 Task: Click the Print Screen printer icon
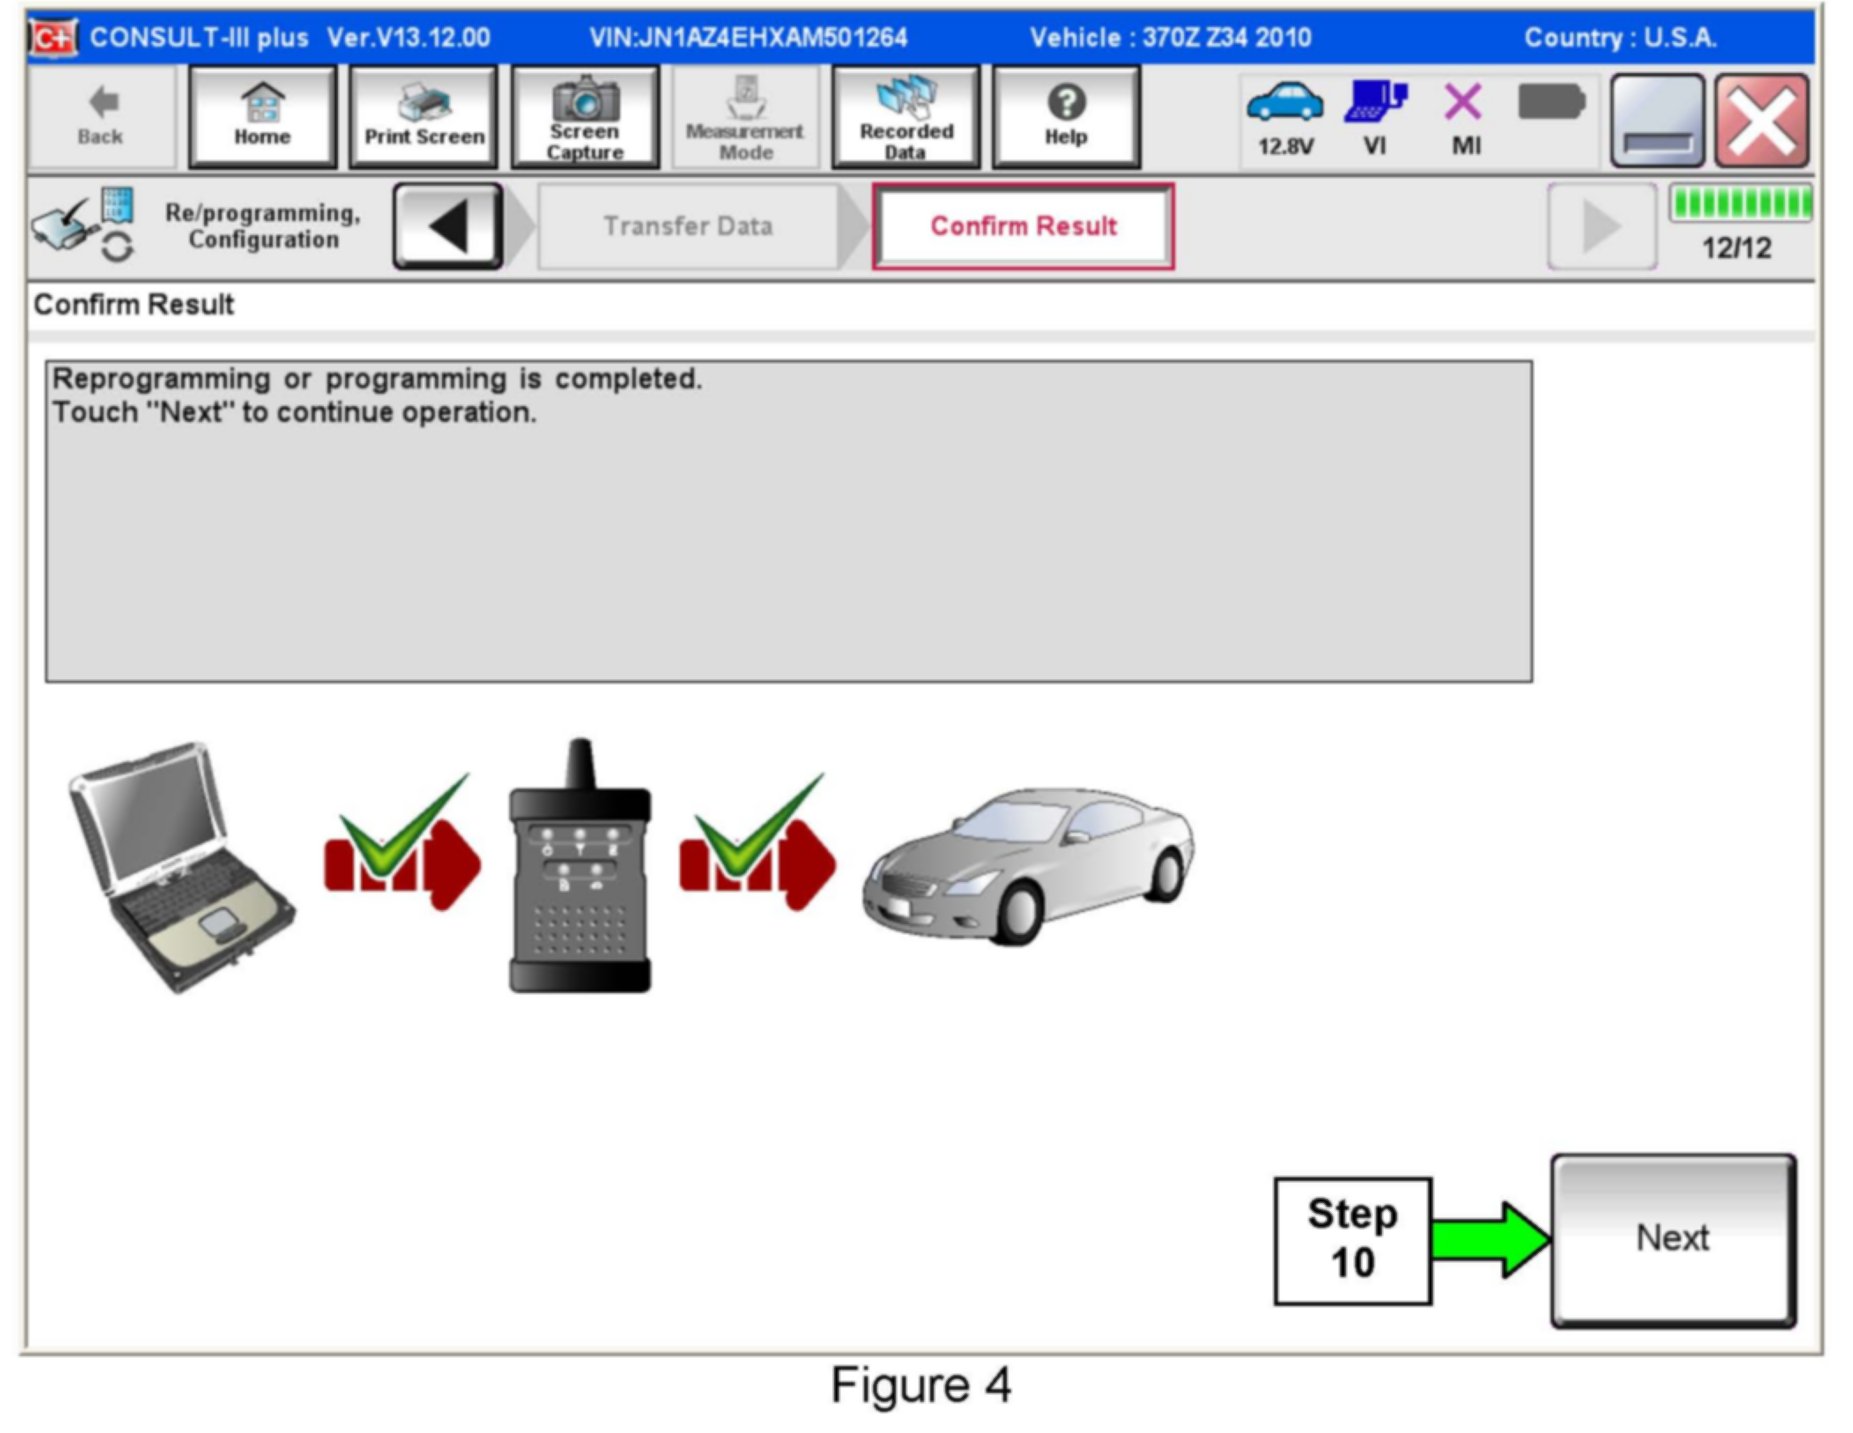pyautogui.click(x=424, y=117)
